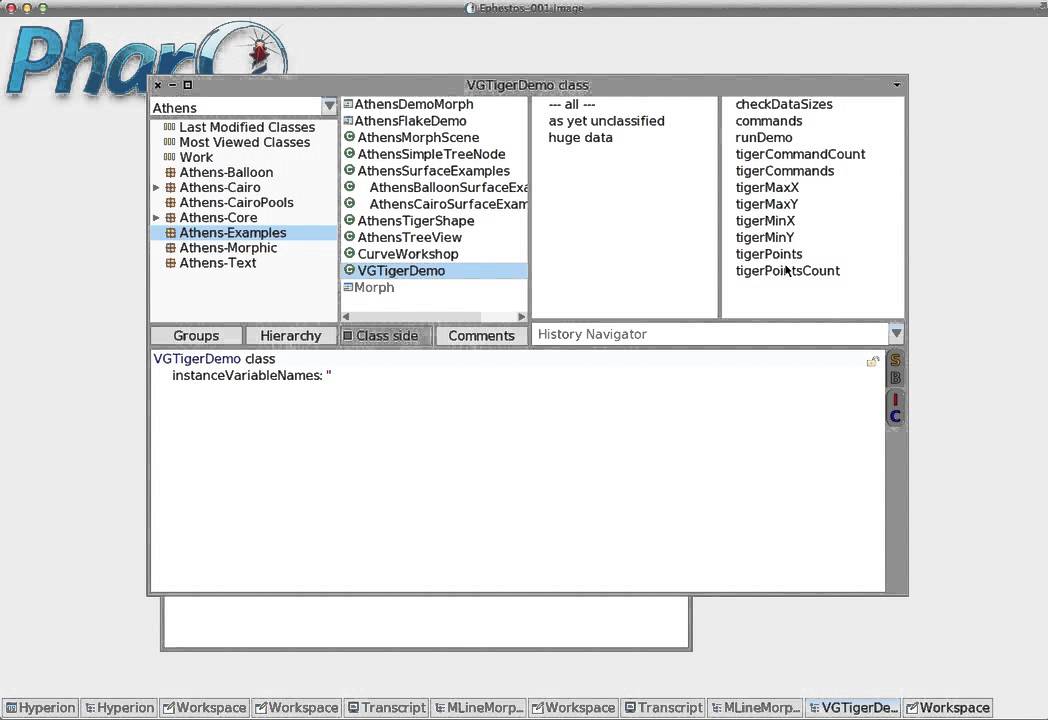Click the collapse window icon in browser title bar
Screen dimensions: 1048x720
172,85
